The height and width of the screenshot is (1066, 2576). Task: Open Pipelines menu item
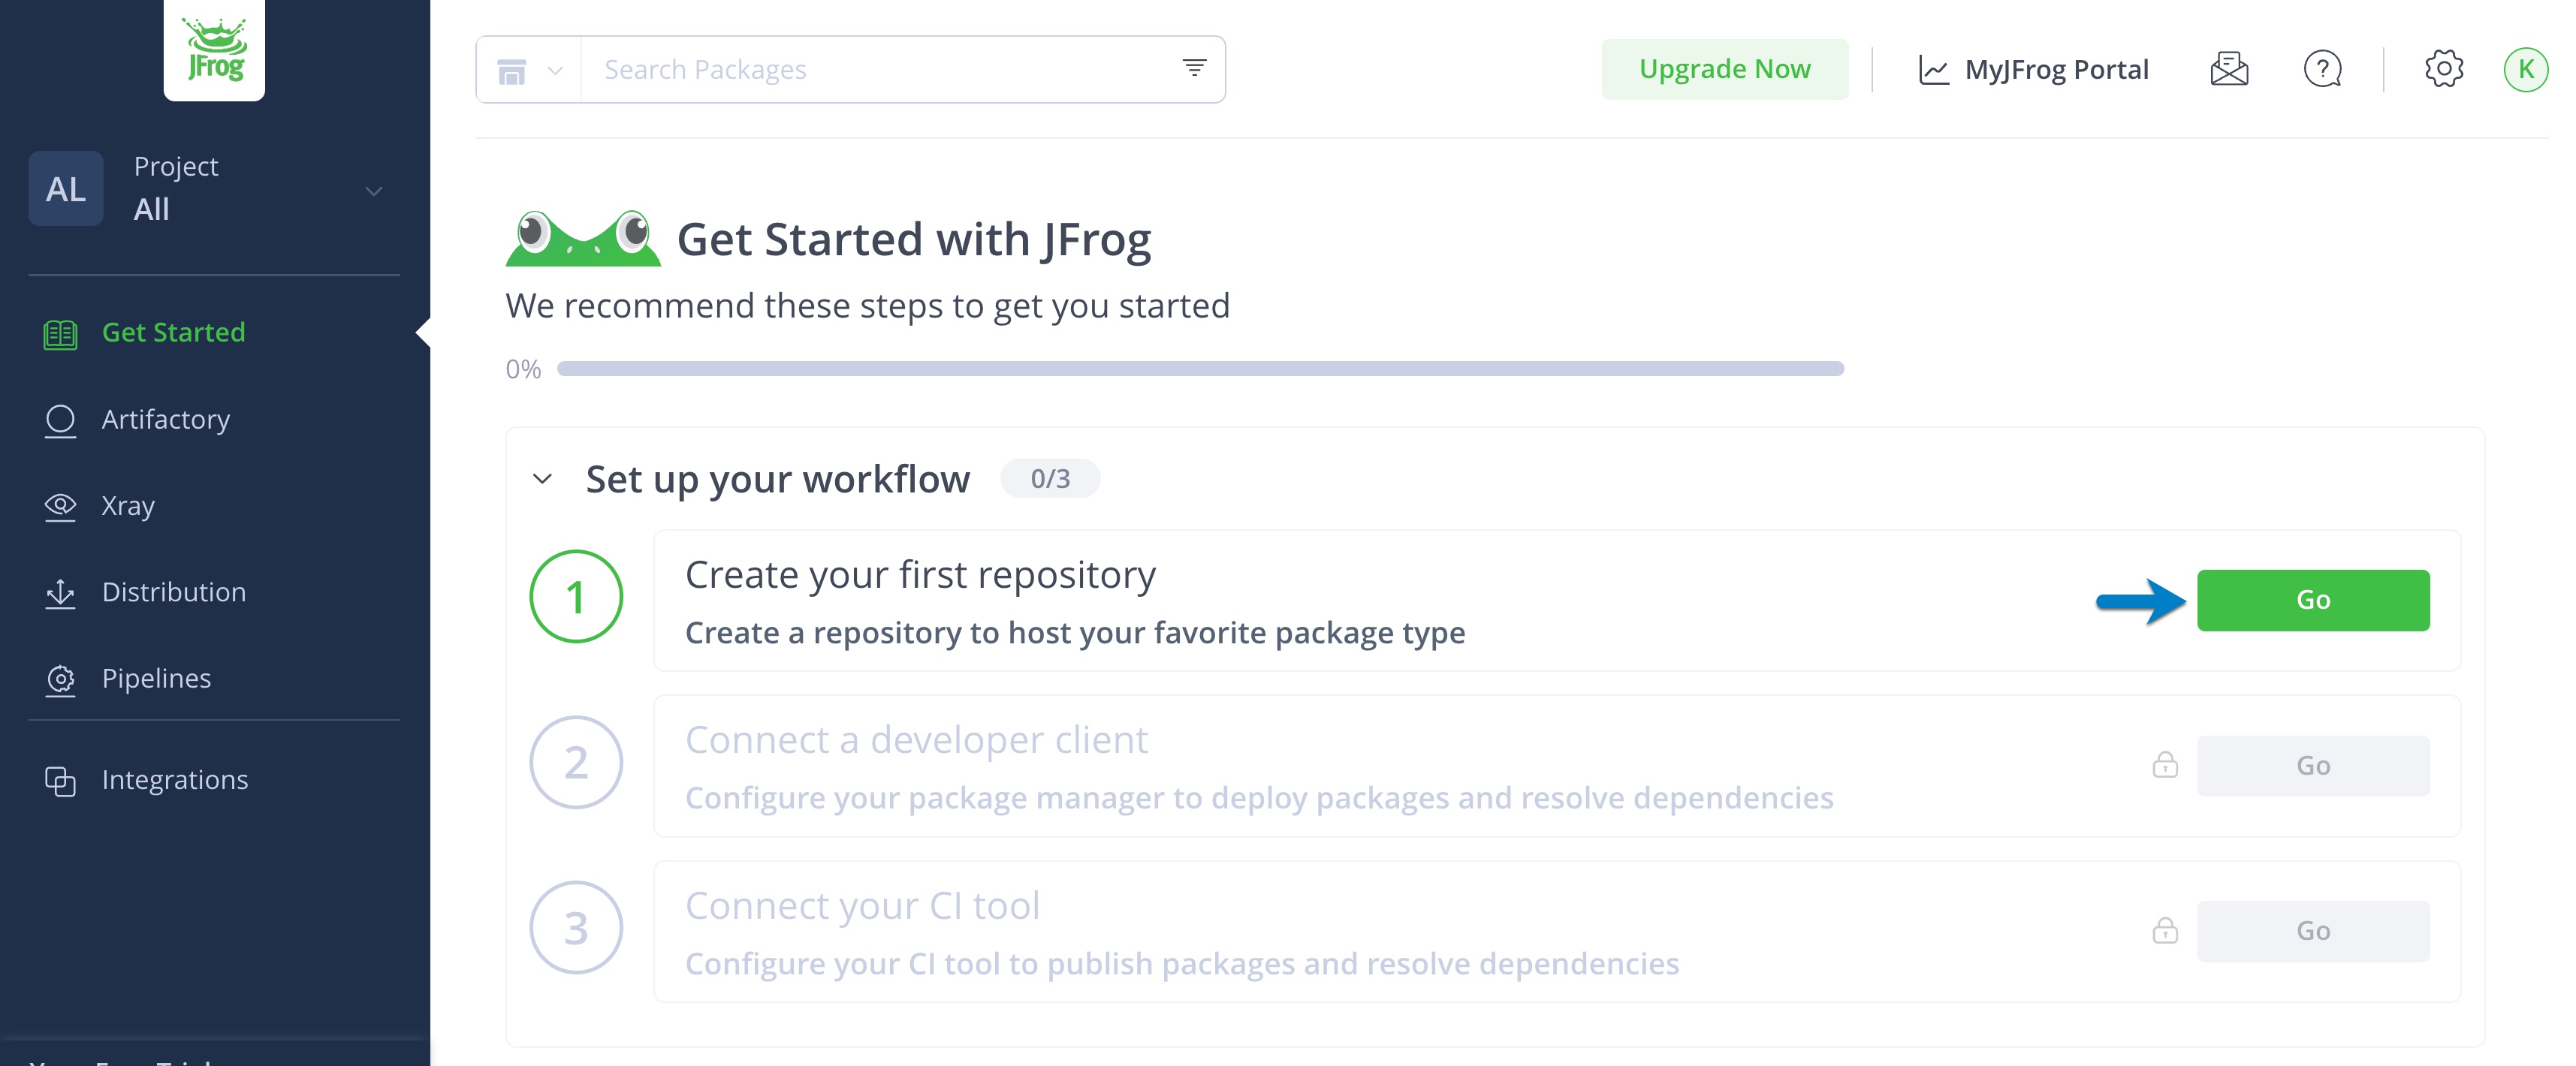[156, 679]
